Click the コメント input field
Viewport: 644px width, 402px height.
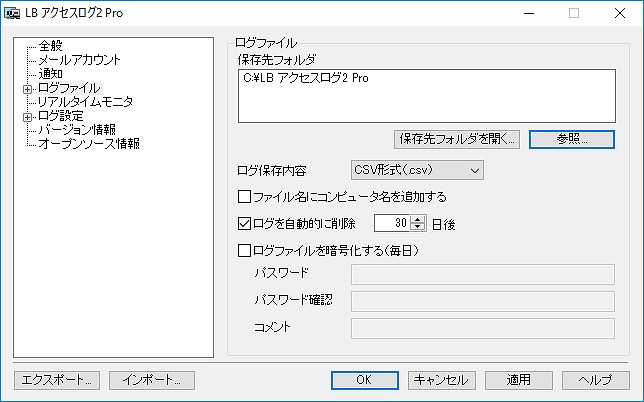pyautogui.click(x=483, y=328)
